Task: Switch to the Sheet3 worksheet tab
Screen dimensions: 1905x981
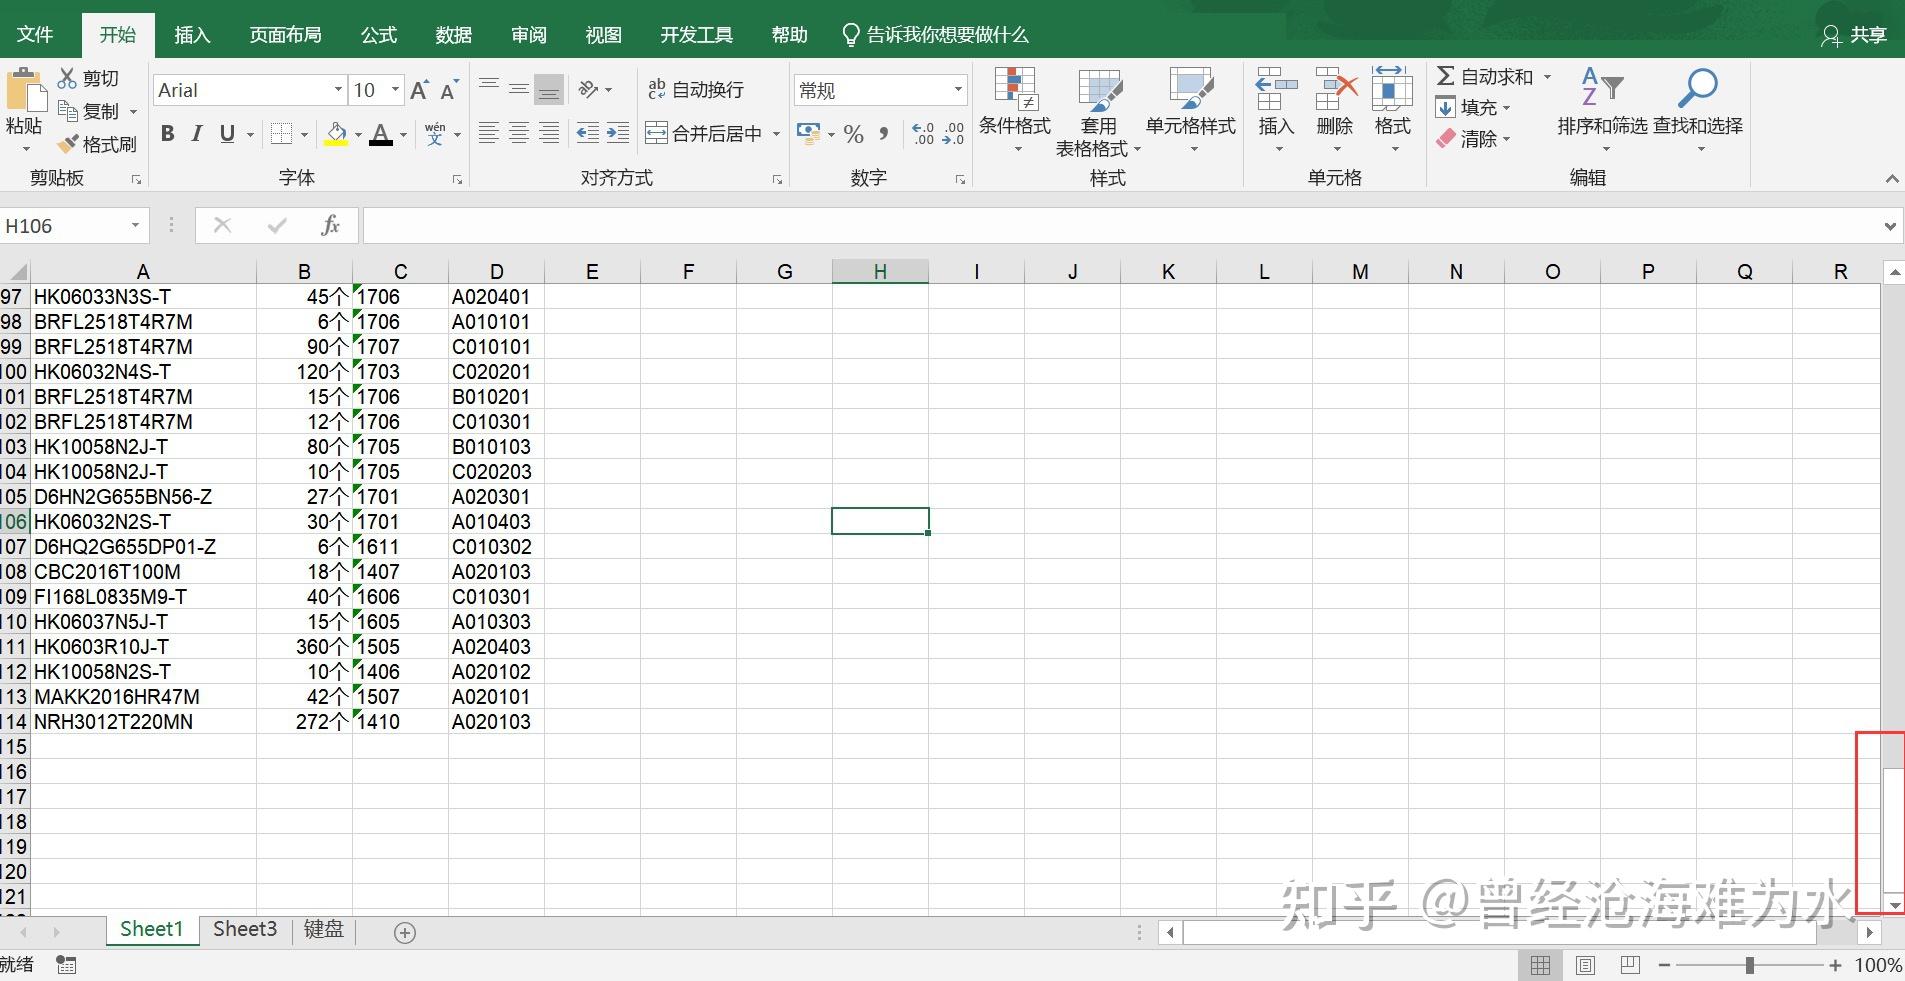Action: 245,929
